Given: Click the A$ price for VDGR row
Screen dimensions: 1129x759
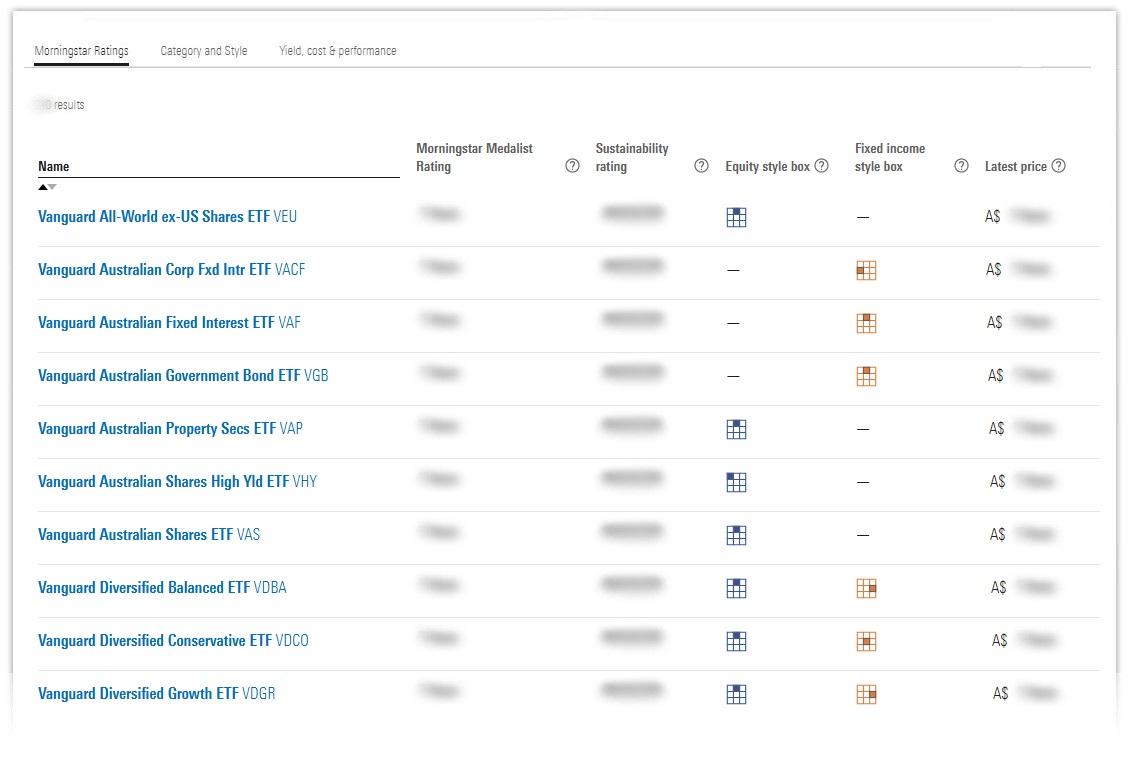Looking at the screenshot, I should click(1025, 693).
